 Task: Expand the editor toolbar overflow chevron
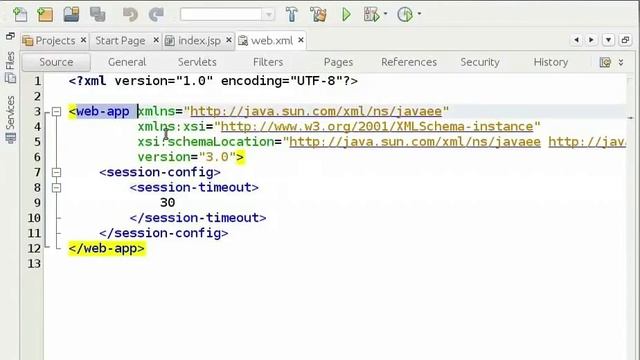coord(621,62)
